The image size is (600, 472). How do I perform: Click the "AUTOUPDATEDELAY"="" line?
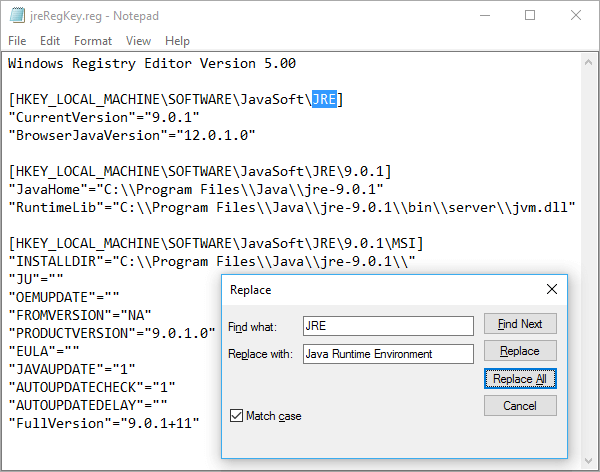tap(88, 405)
